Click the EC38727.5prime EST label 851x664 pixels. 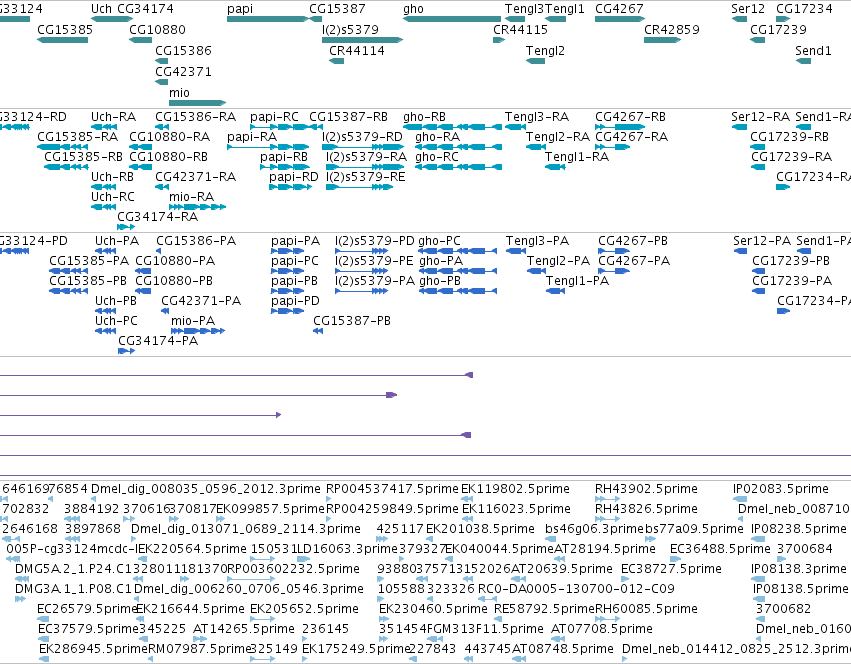click(671, 569)
